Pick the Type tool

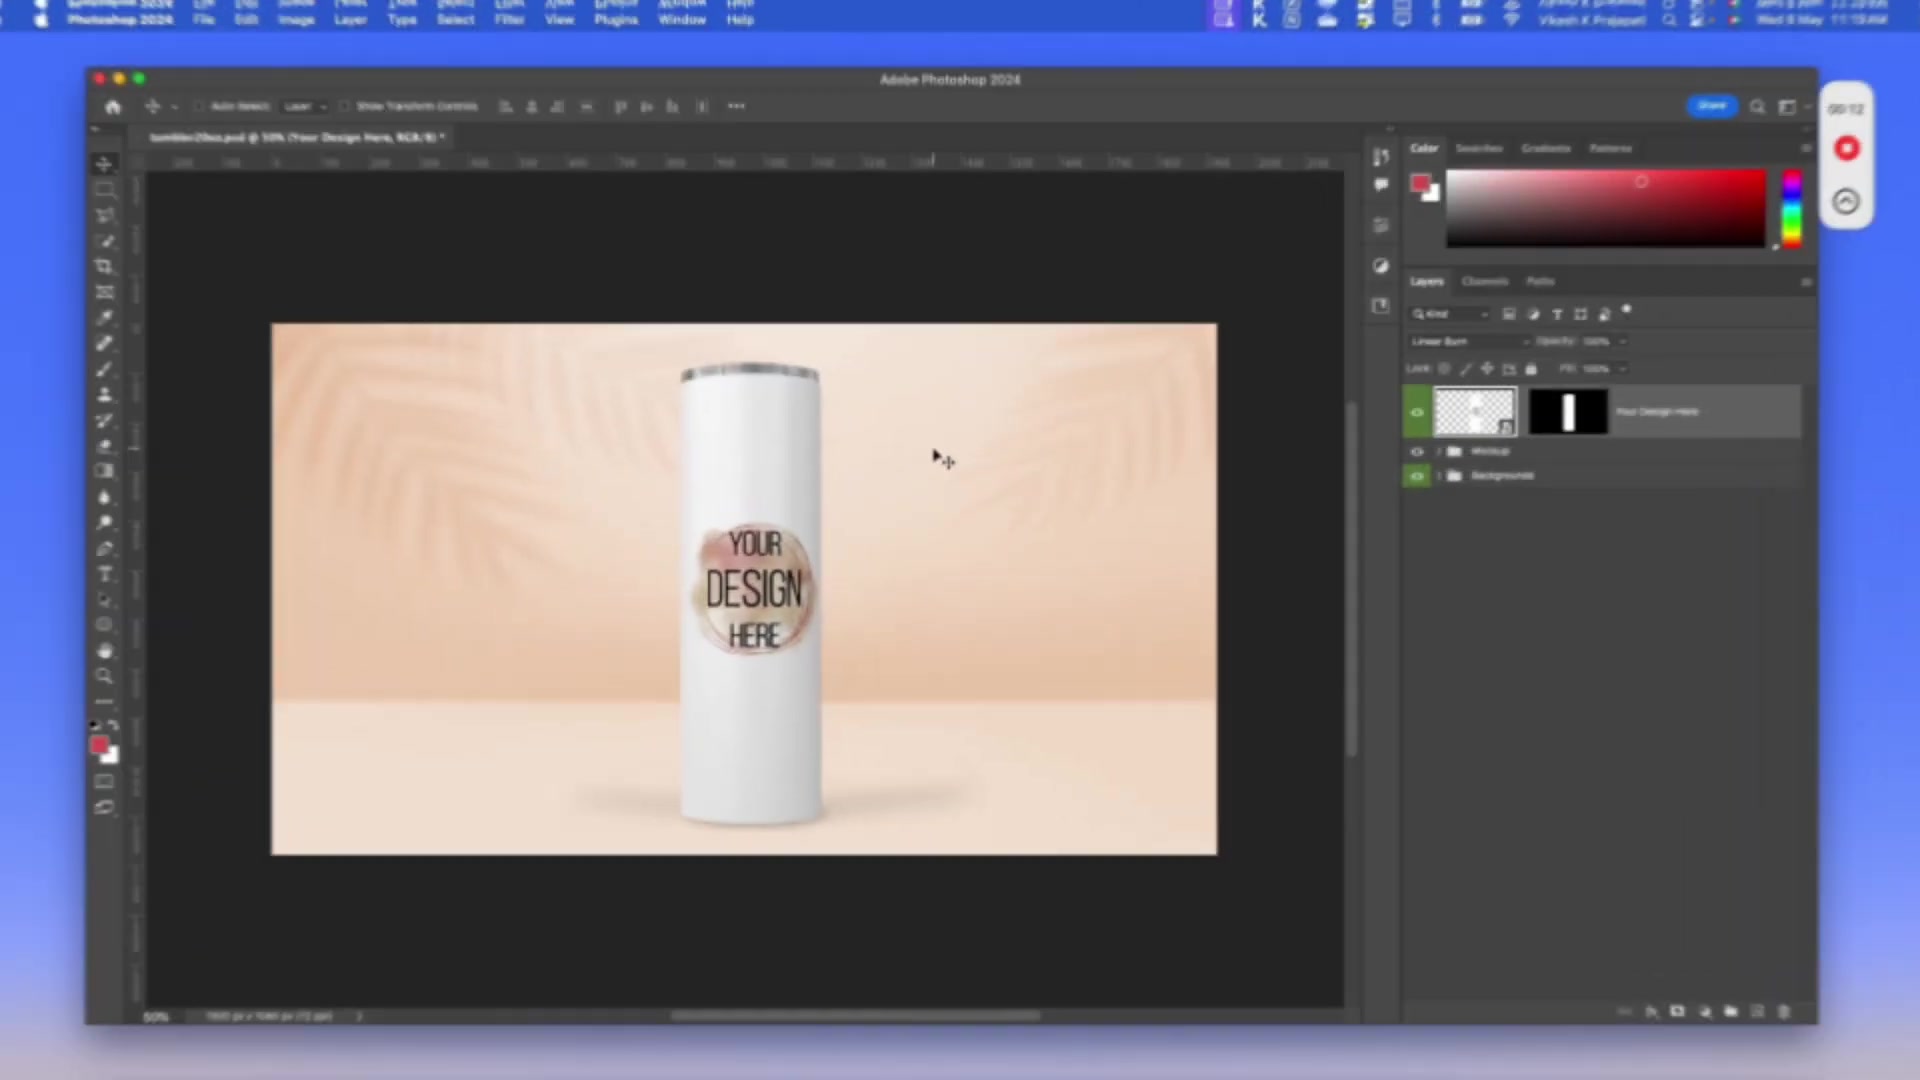[x=105, y=573]
